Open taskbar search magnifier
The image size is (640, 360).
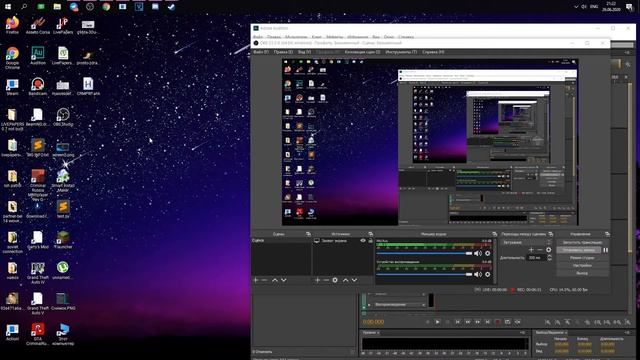coord(24,7)
